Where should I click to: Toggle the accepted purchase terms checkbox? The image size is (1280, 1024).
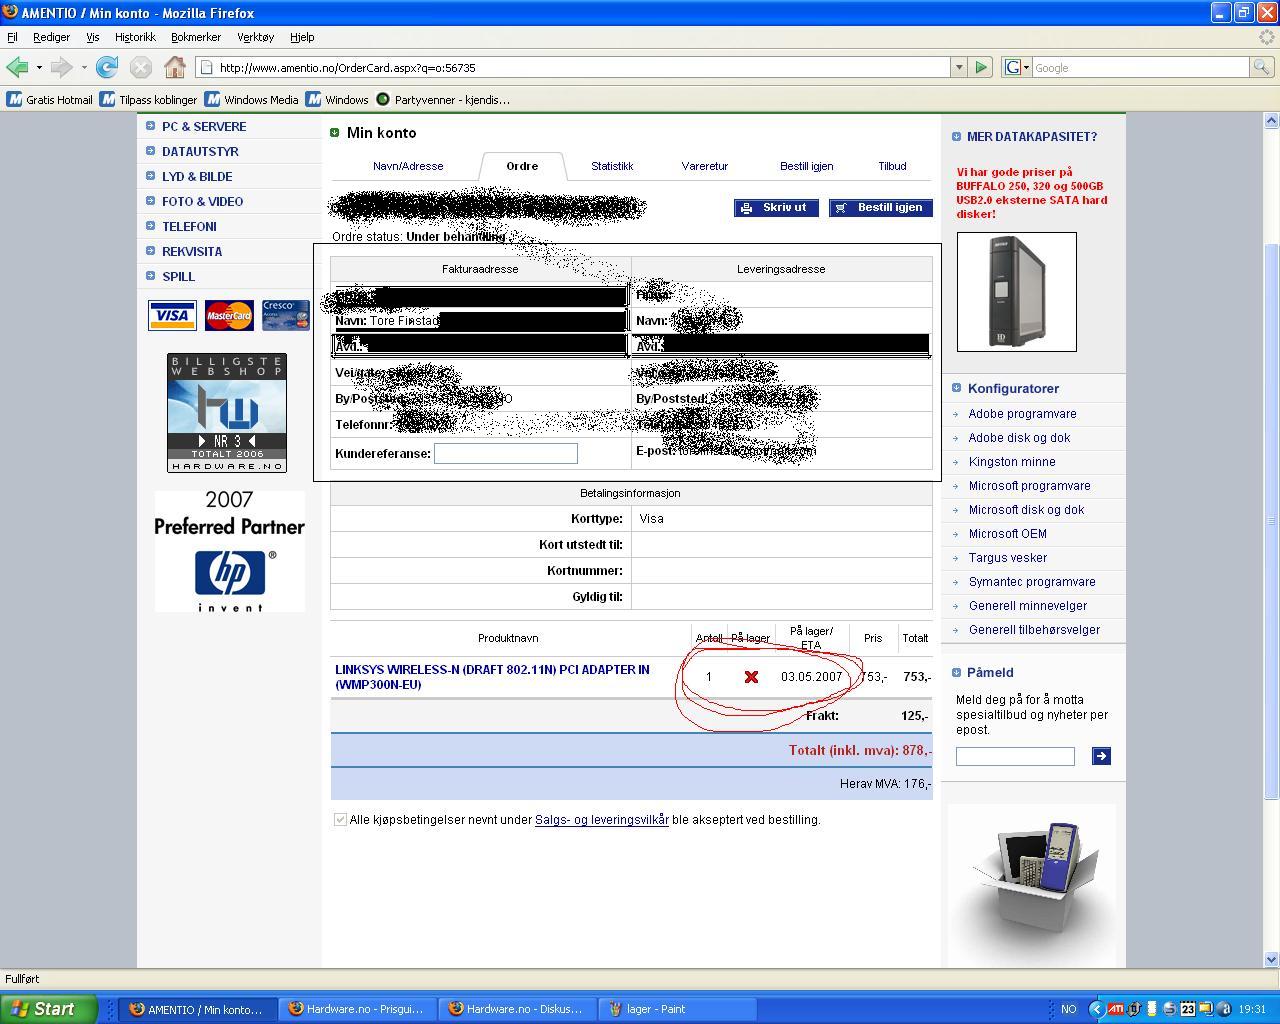[x=340, y=819]
